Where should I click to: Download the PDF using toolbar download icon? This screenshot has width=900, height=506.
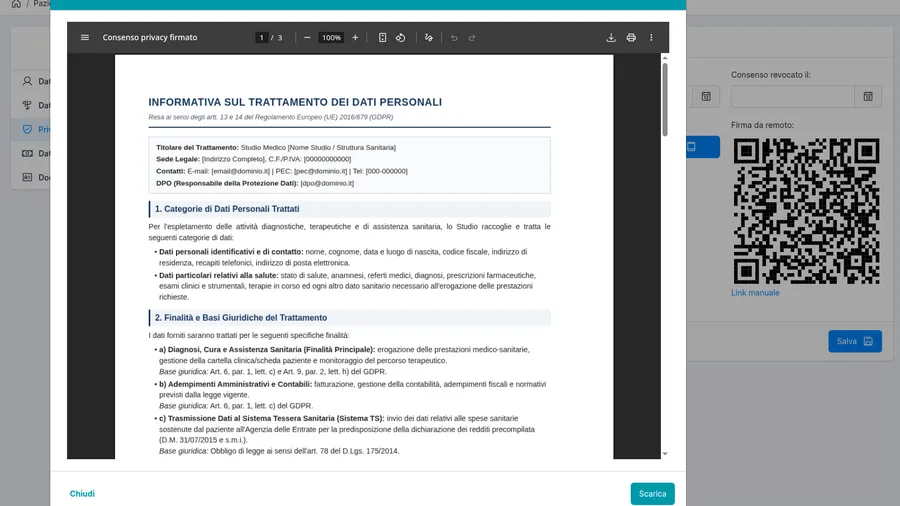click(611, 37)
